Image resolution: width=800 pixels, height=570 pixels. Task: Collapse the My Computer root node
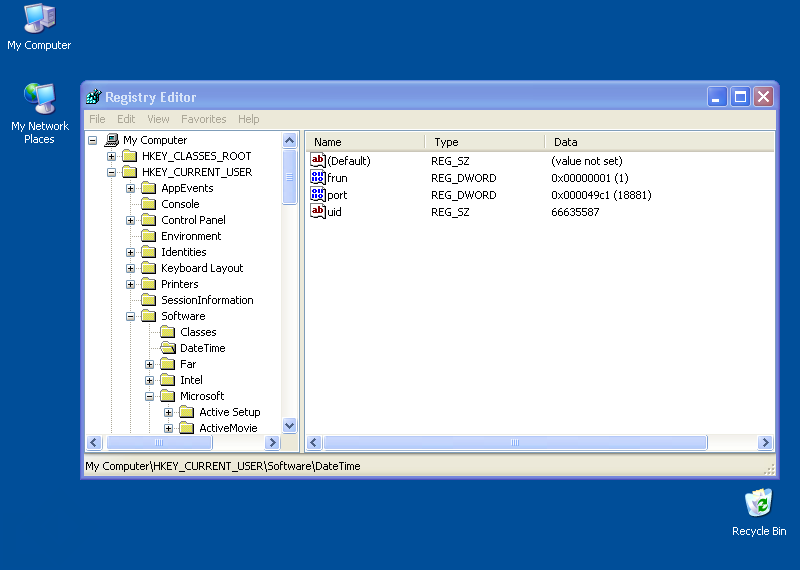[92, 140]
